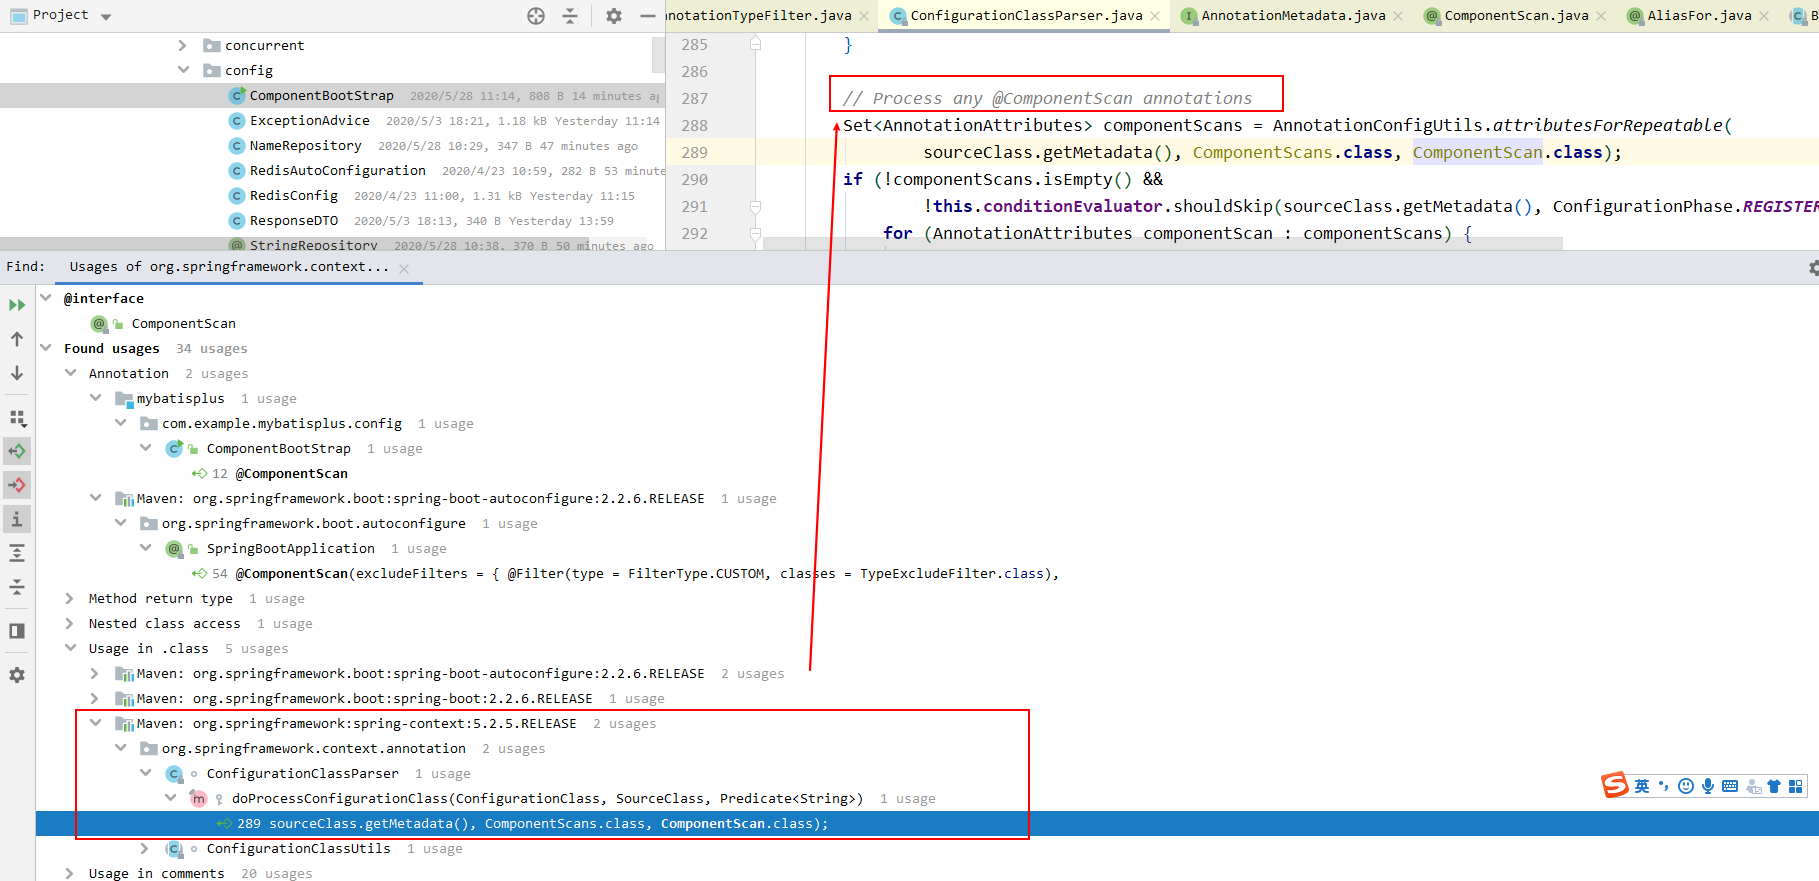This screenshot has height=881, width=1819.
Task: Expand spring-boot-autoconfigure 2 usages node
Action: (x=95, y=673)
